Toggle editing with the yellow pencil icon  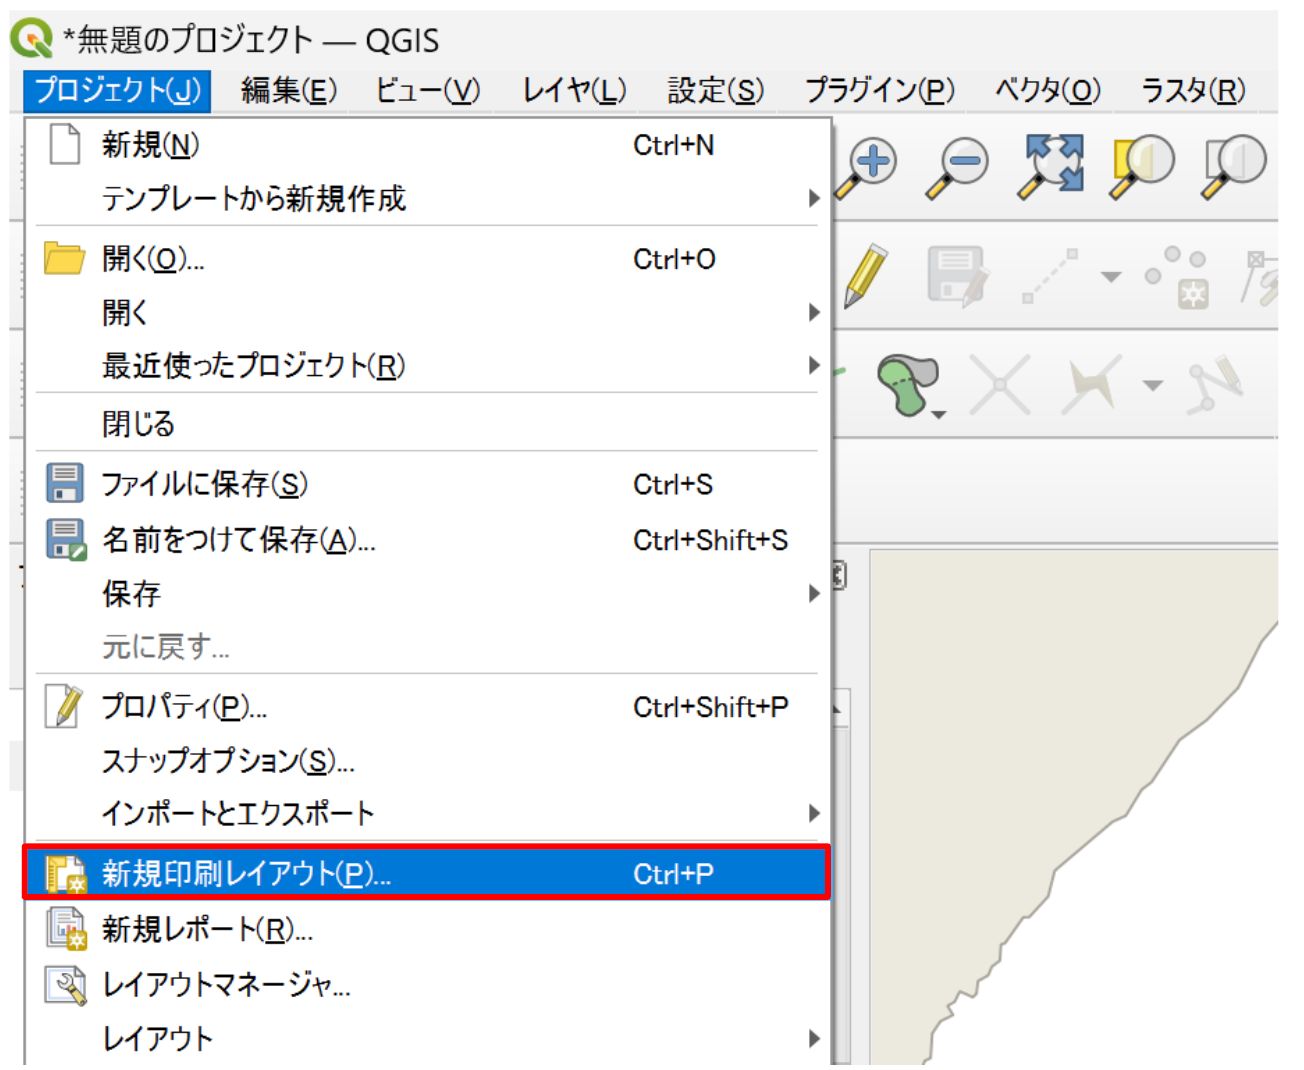(x=866, y=275)
